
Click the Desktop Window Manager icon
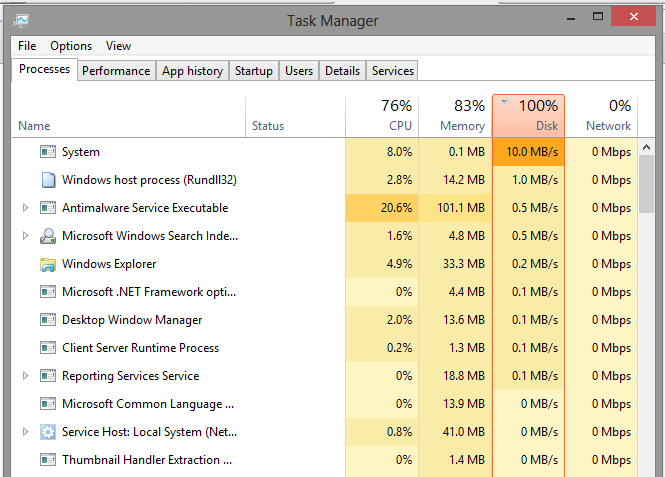tap(47, 320)
